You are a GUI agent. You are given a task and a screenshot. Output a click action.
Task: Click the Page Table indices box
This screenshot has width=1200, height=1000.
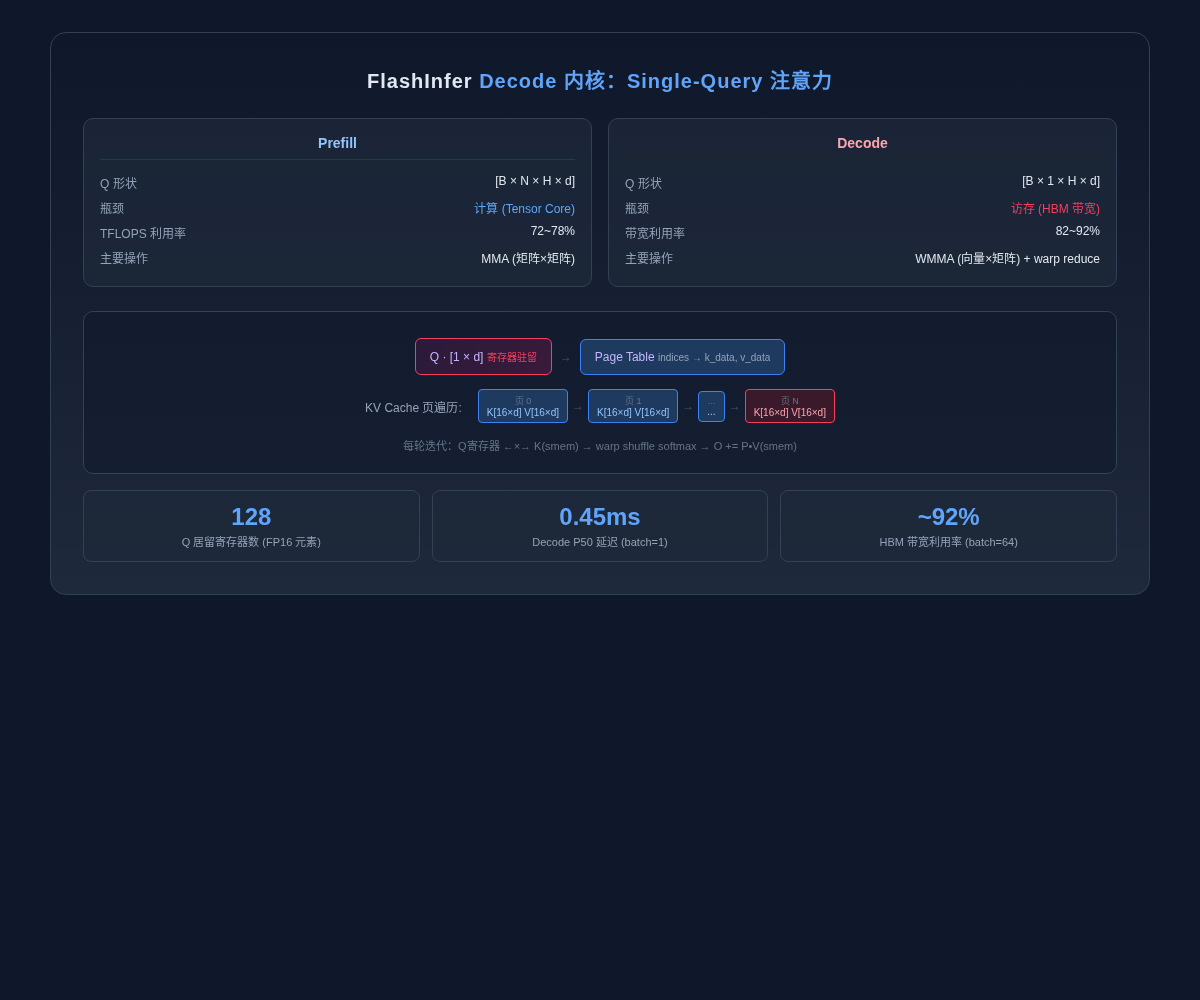(x=682, y=357)
